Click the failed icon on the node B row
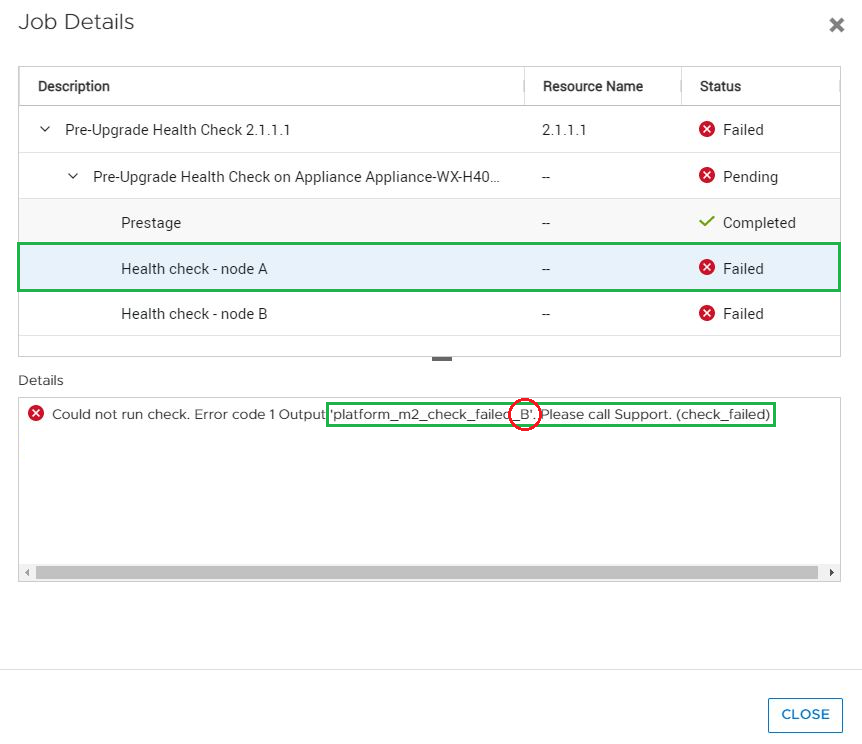This screenshot has width=862, height=744. [707, 313]
